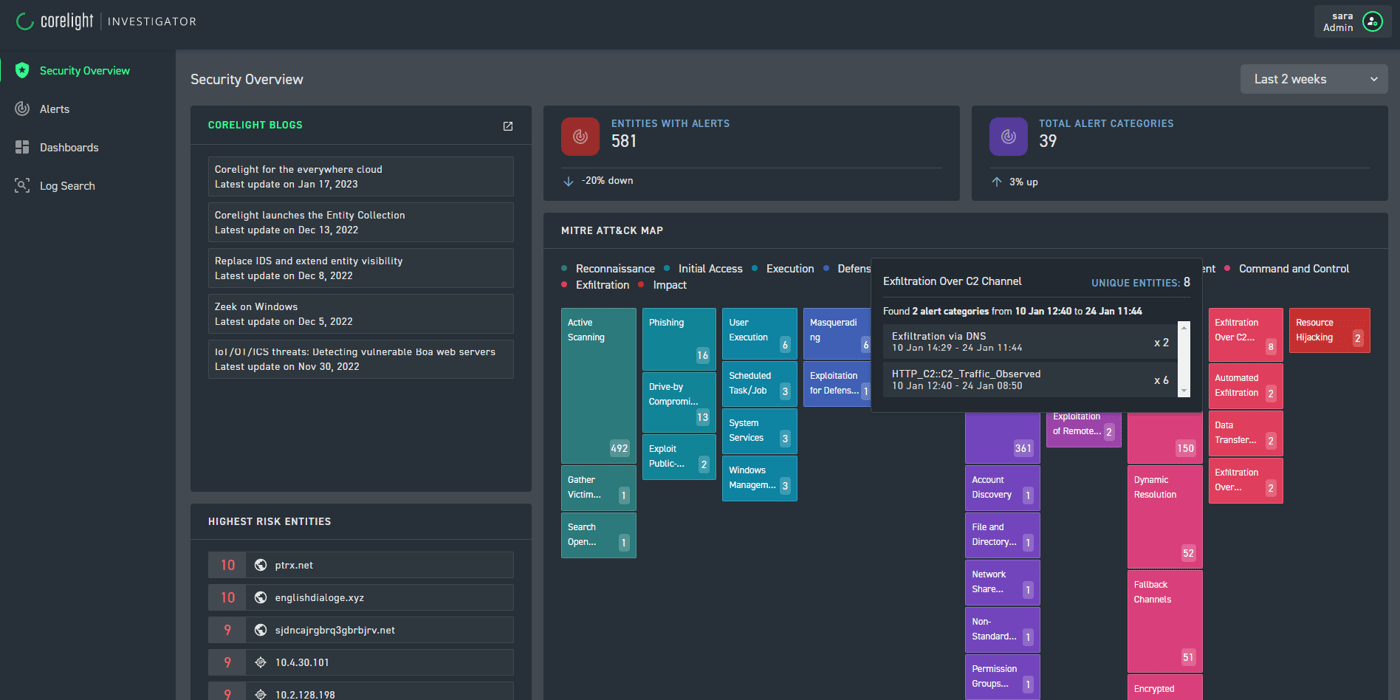Click the globe icon beside englishdialoge.xyz
Image resolution: width=1400 pixels, height=700 pixels.
click(x=259, y=598)
